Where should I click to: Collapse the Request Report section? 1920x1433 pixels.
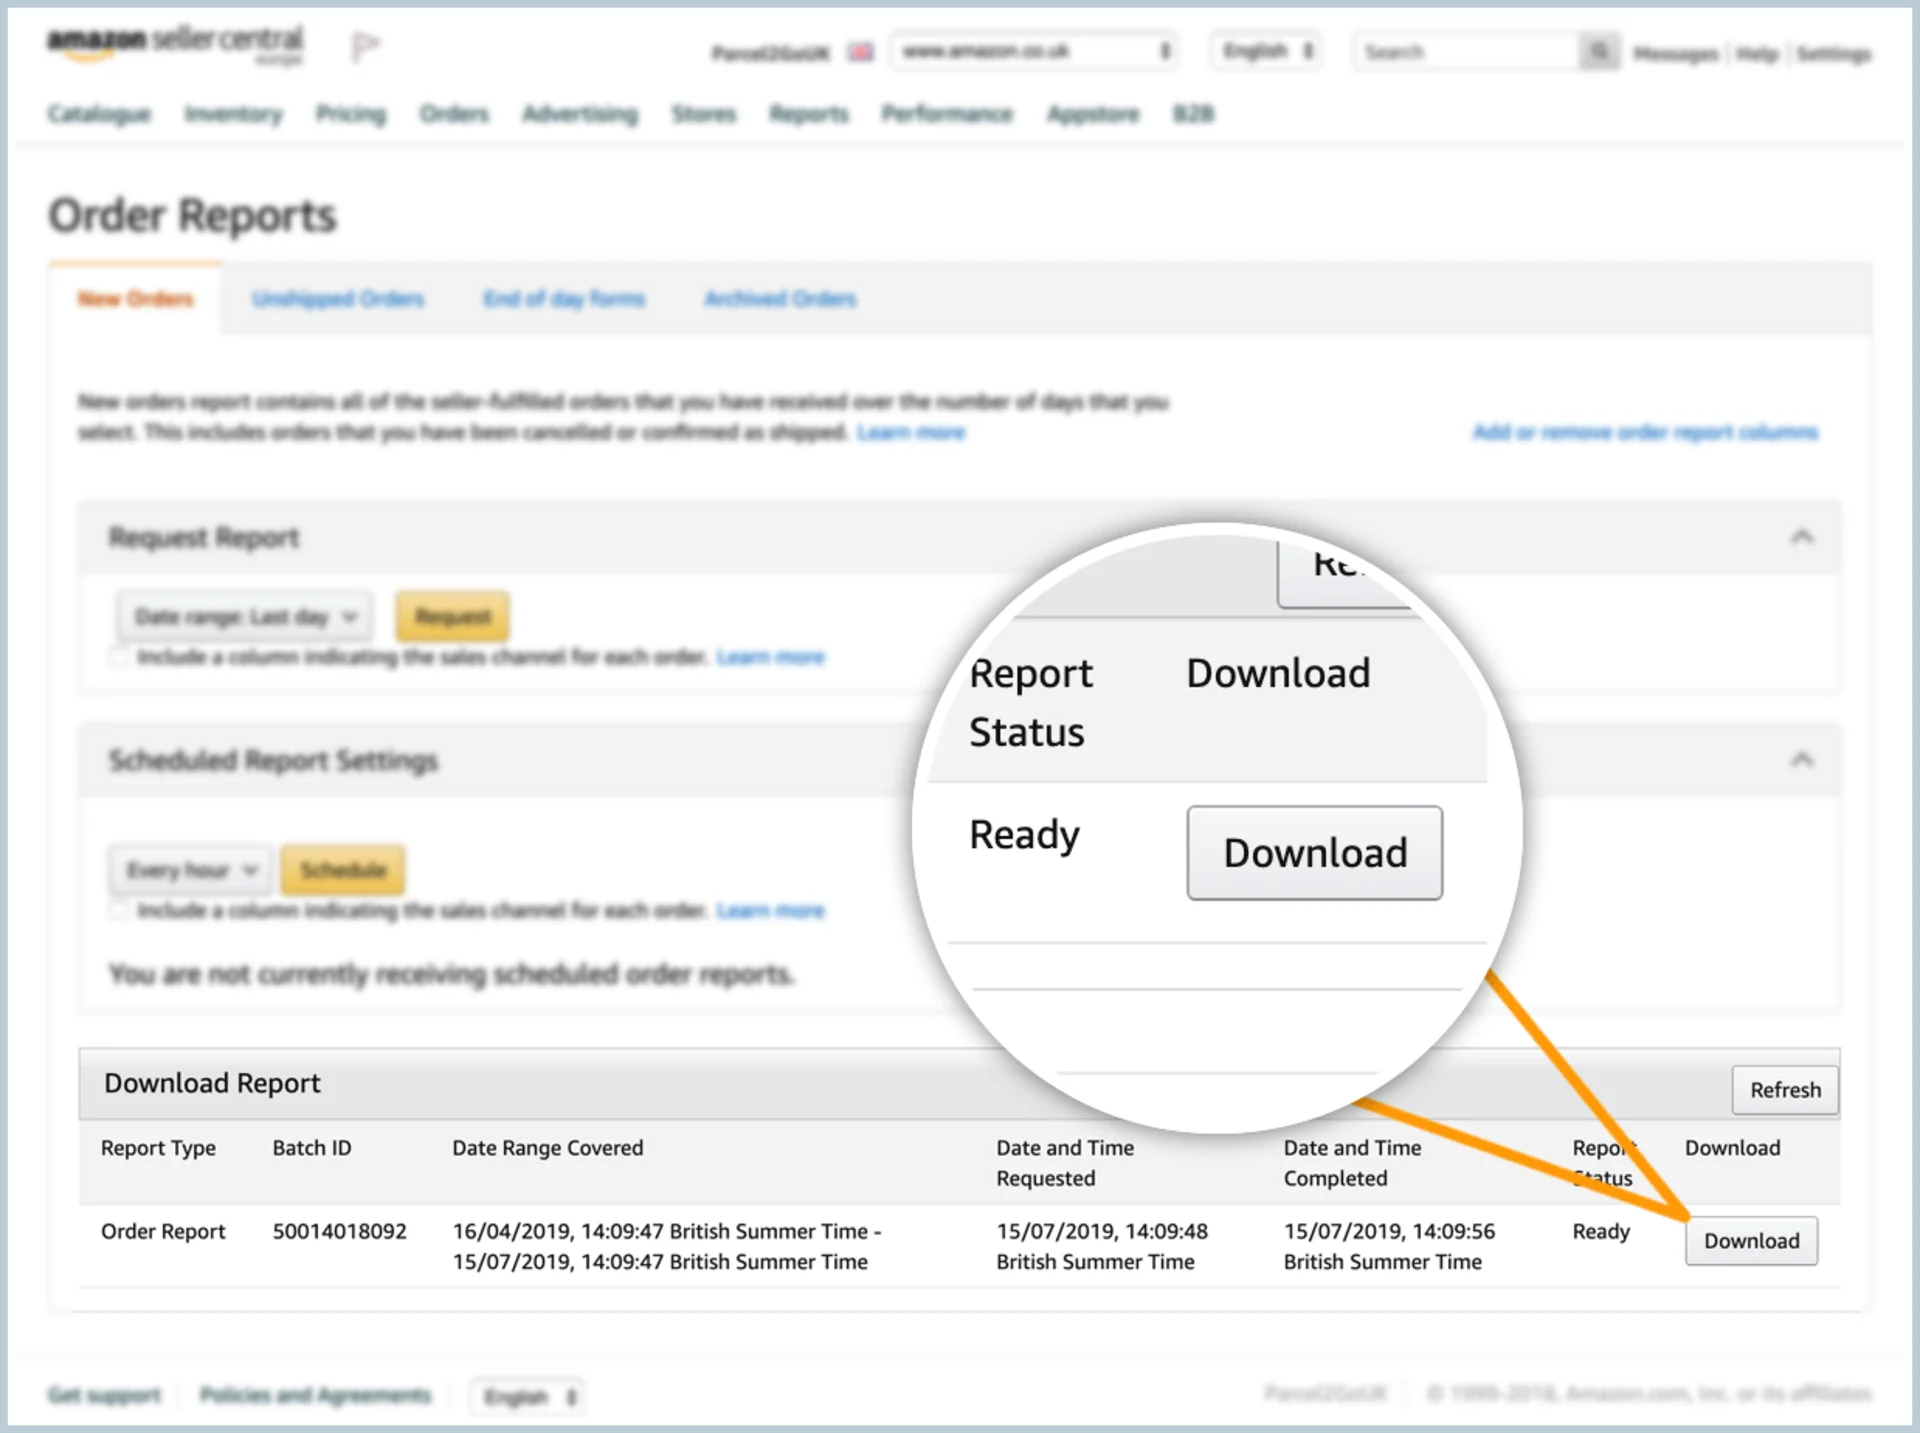point(1803,537)
